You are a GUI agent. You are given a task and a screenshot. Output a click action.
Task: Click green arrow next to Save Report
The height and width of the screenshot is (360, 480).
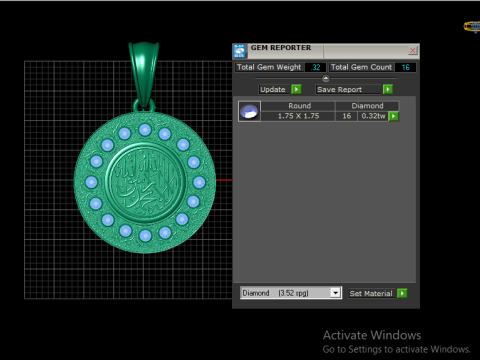pos(388,89)
